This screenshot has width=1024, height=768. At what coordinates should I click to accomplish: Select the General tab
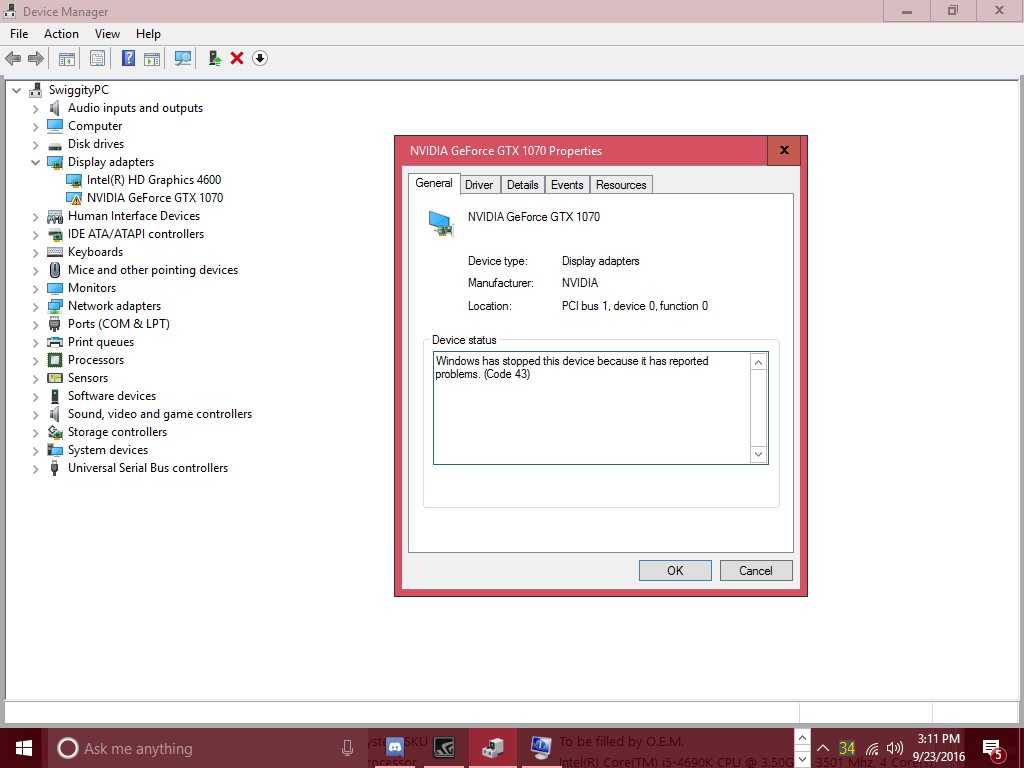tap(434, 184)
